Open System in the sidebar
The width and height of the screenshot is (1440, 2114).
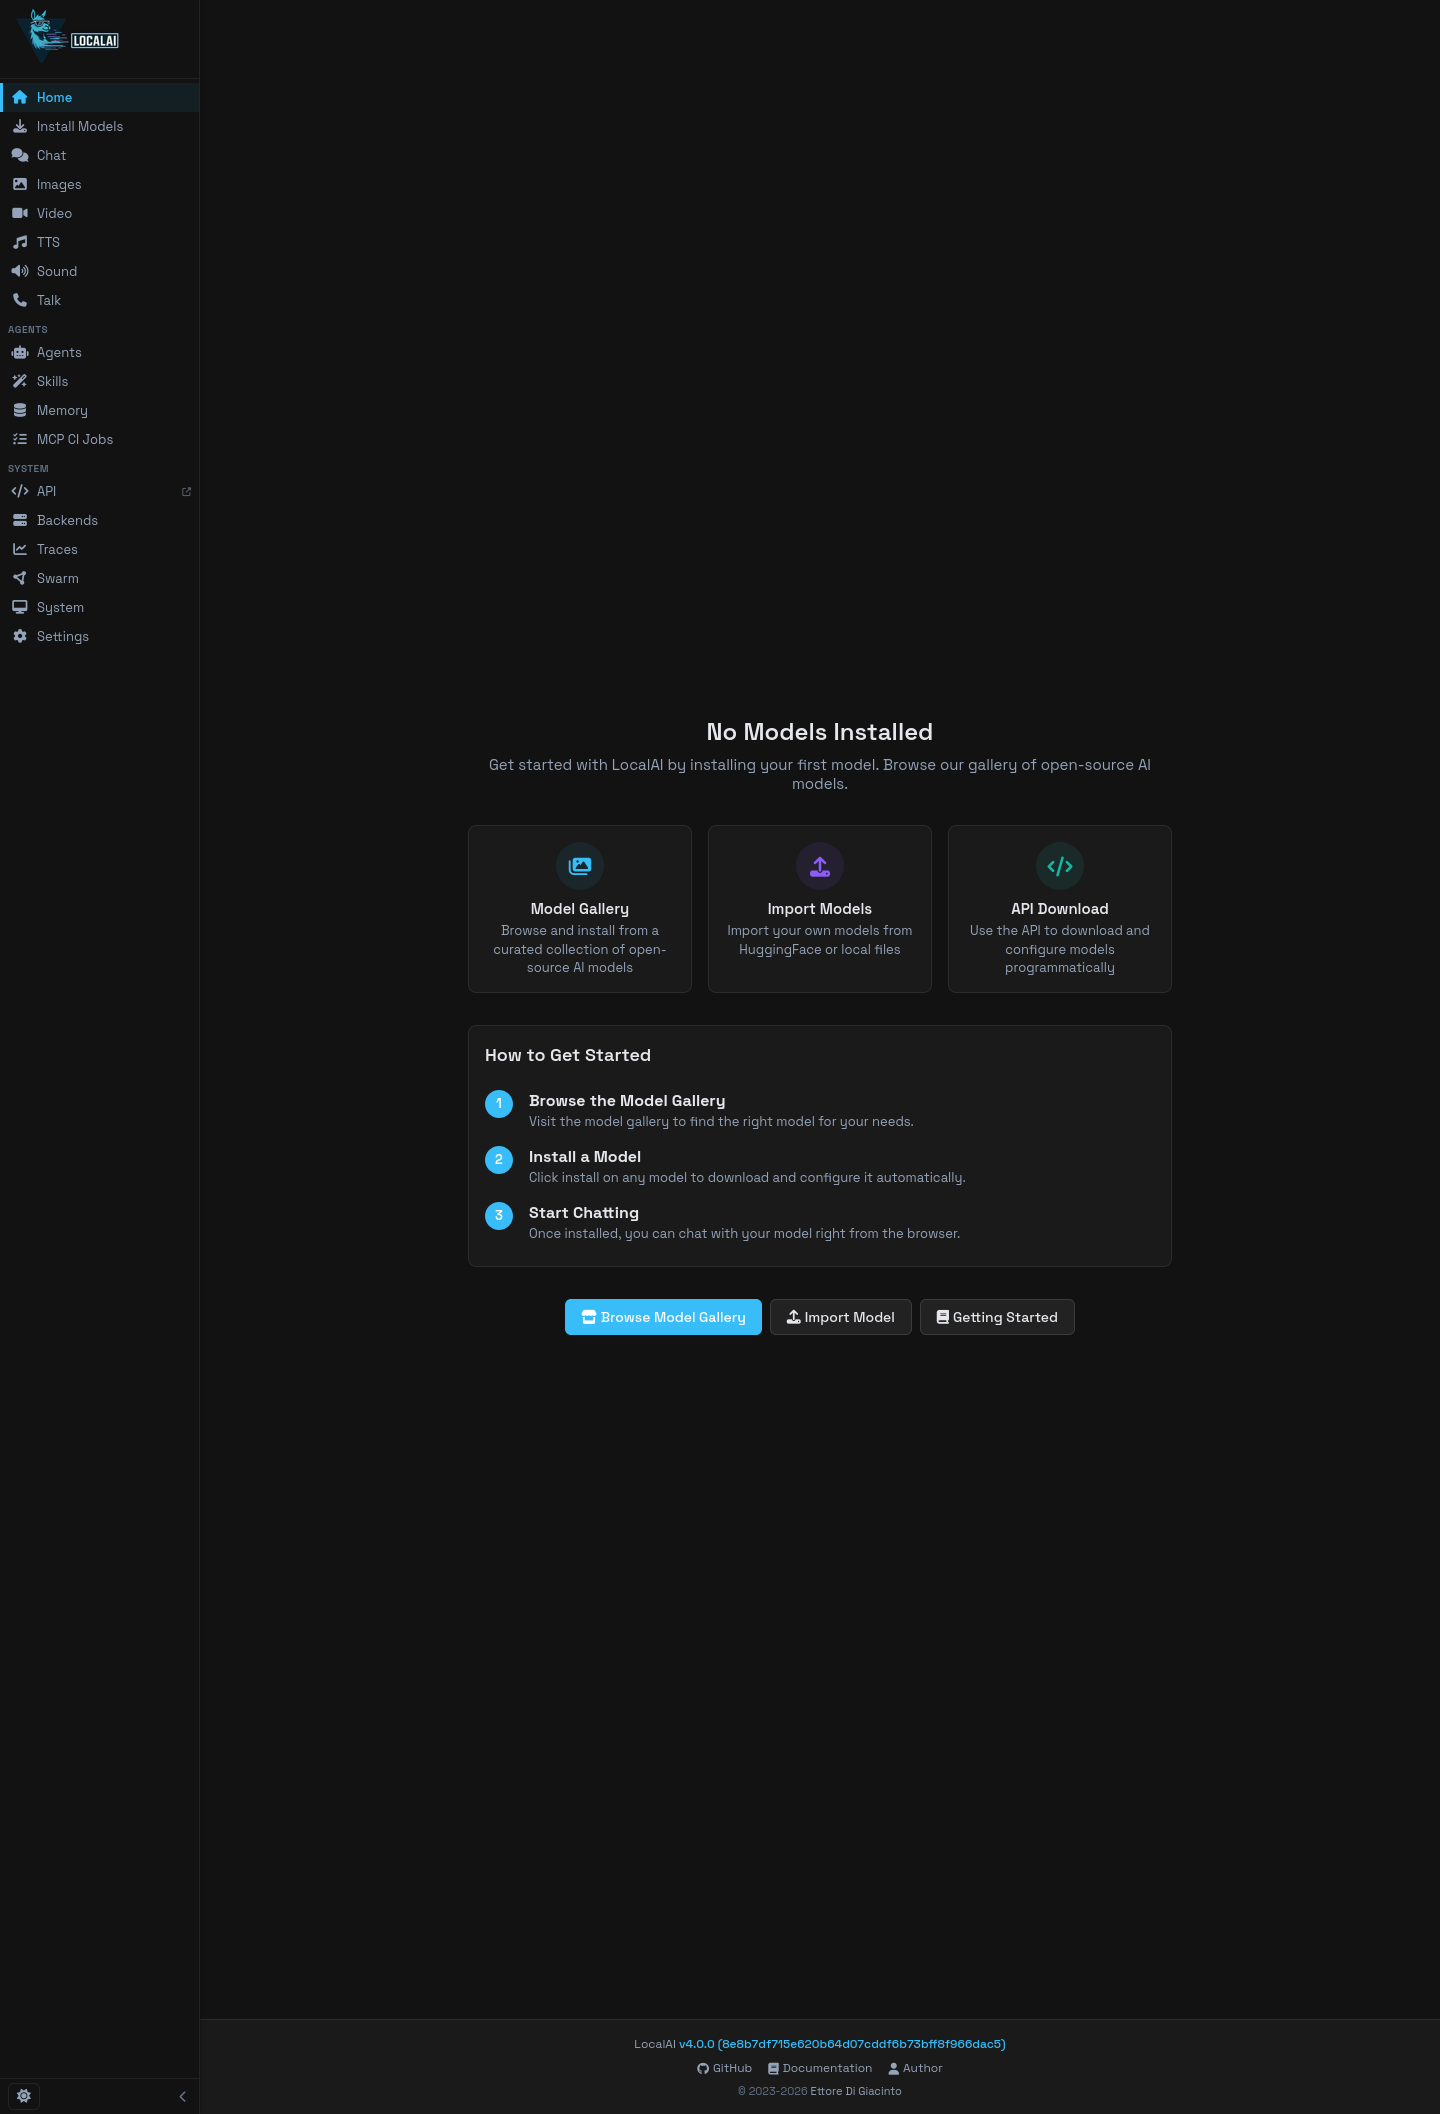(100, 607)
